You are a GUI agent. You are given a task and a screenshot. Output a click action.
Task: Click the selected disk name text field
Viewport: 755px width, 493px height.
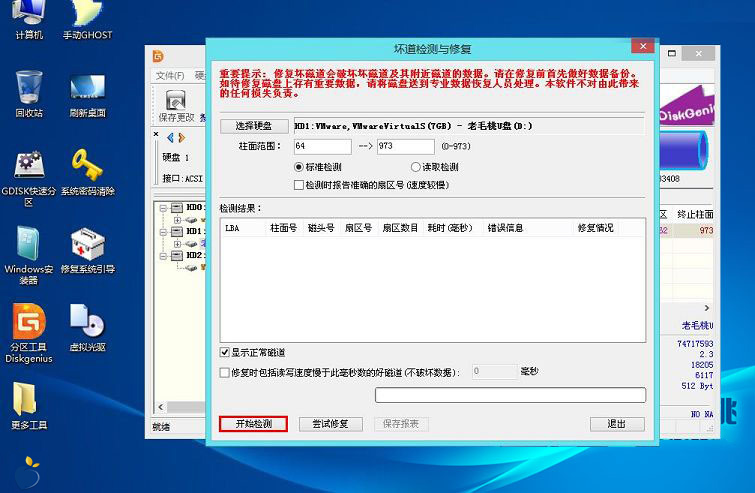tap(469, 126)
